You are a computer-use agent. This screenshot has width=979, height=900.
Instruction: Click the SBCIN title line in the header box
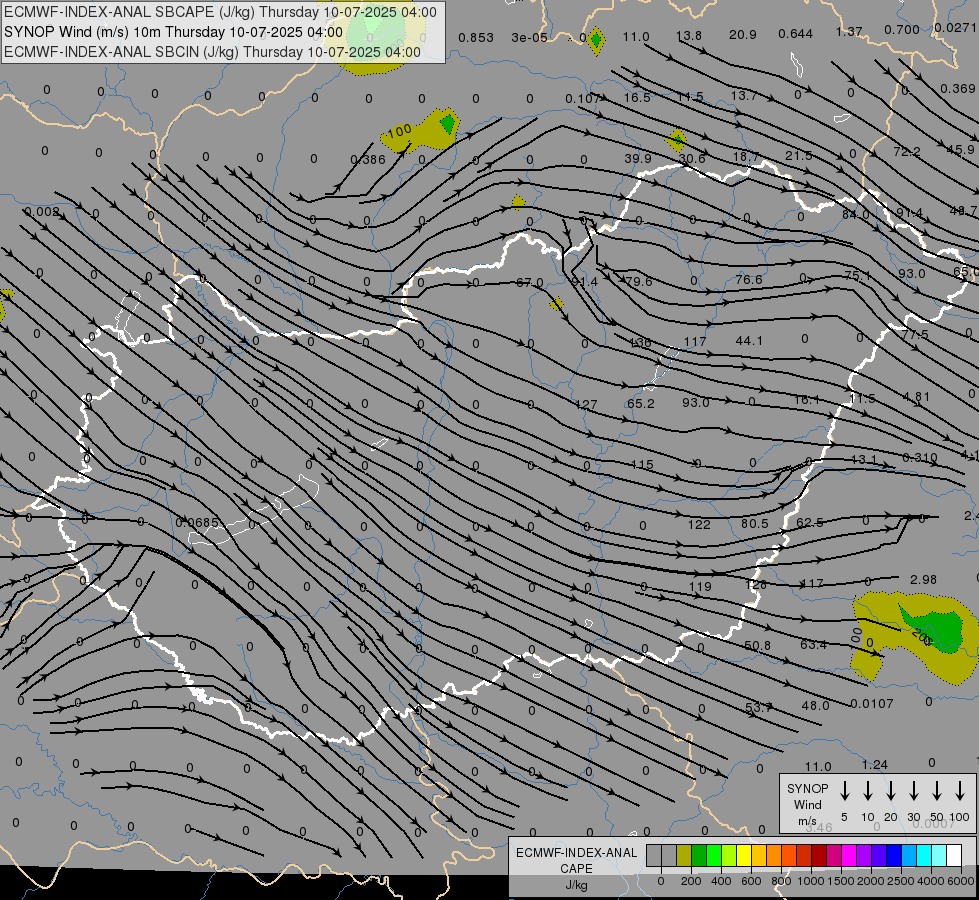(212, 52)
